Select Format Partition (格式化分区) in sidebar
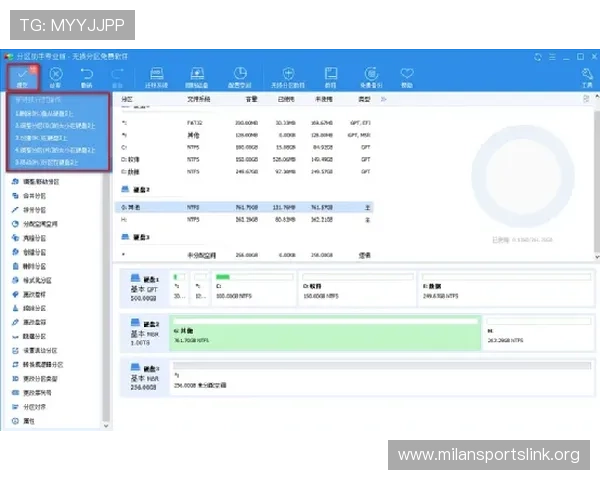 [x=31, y=280]
